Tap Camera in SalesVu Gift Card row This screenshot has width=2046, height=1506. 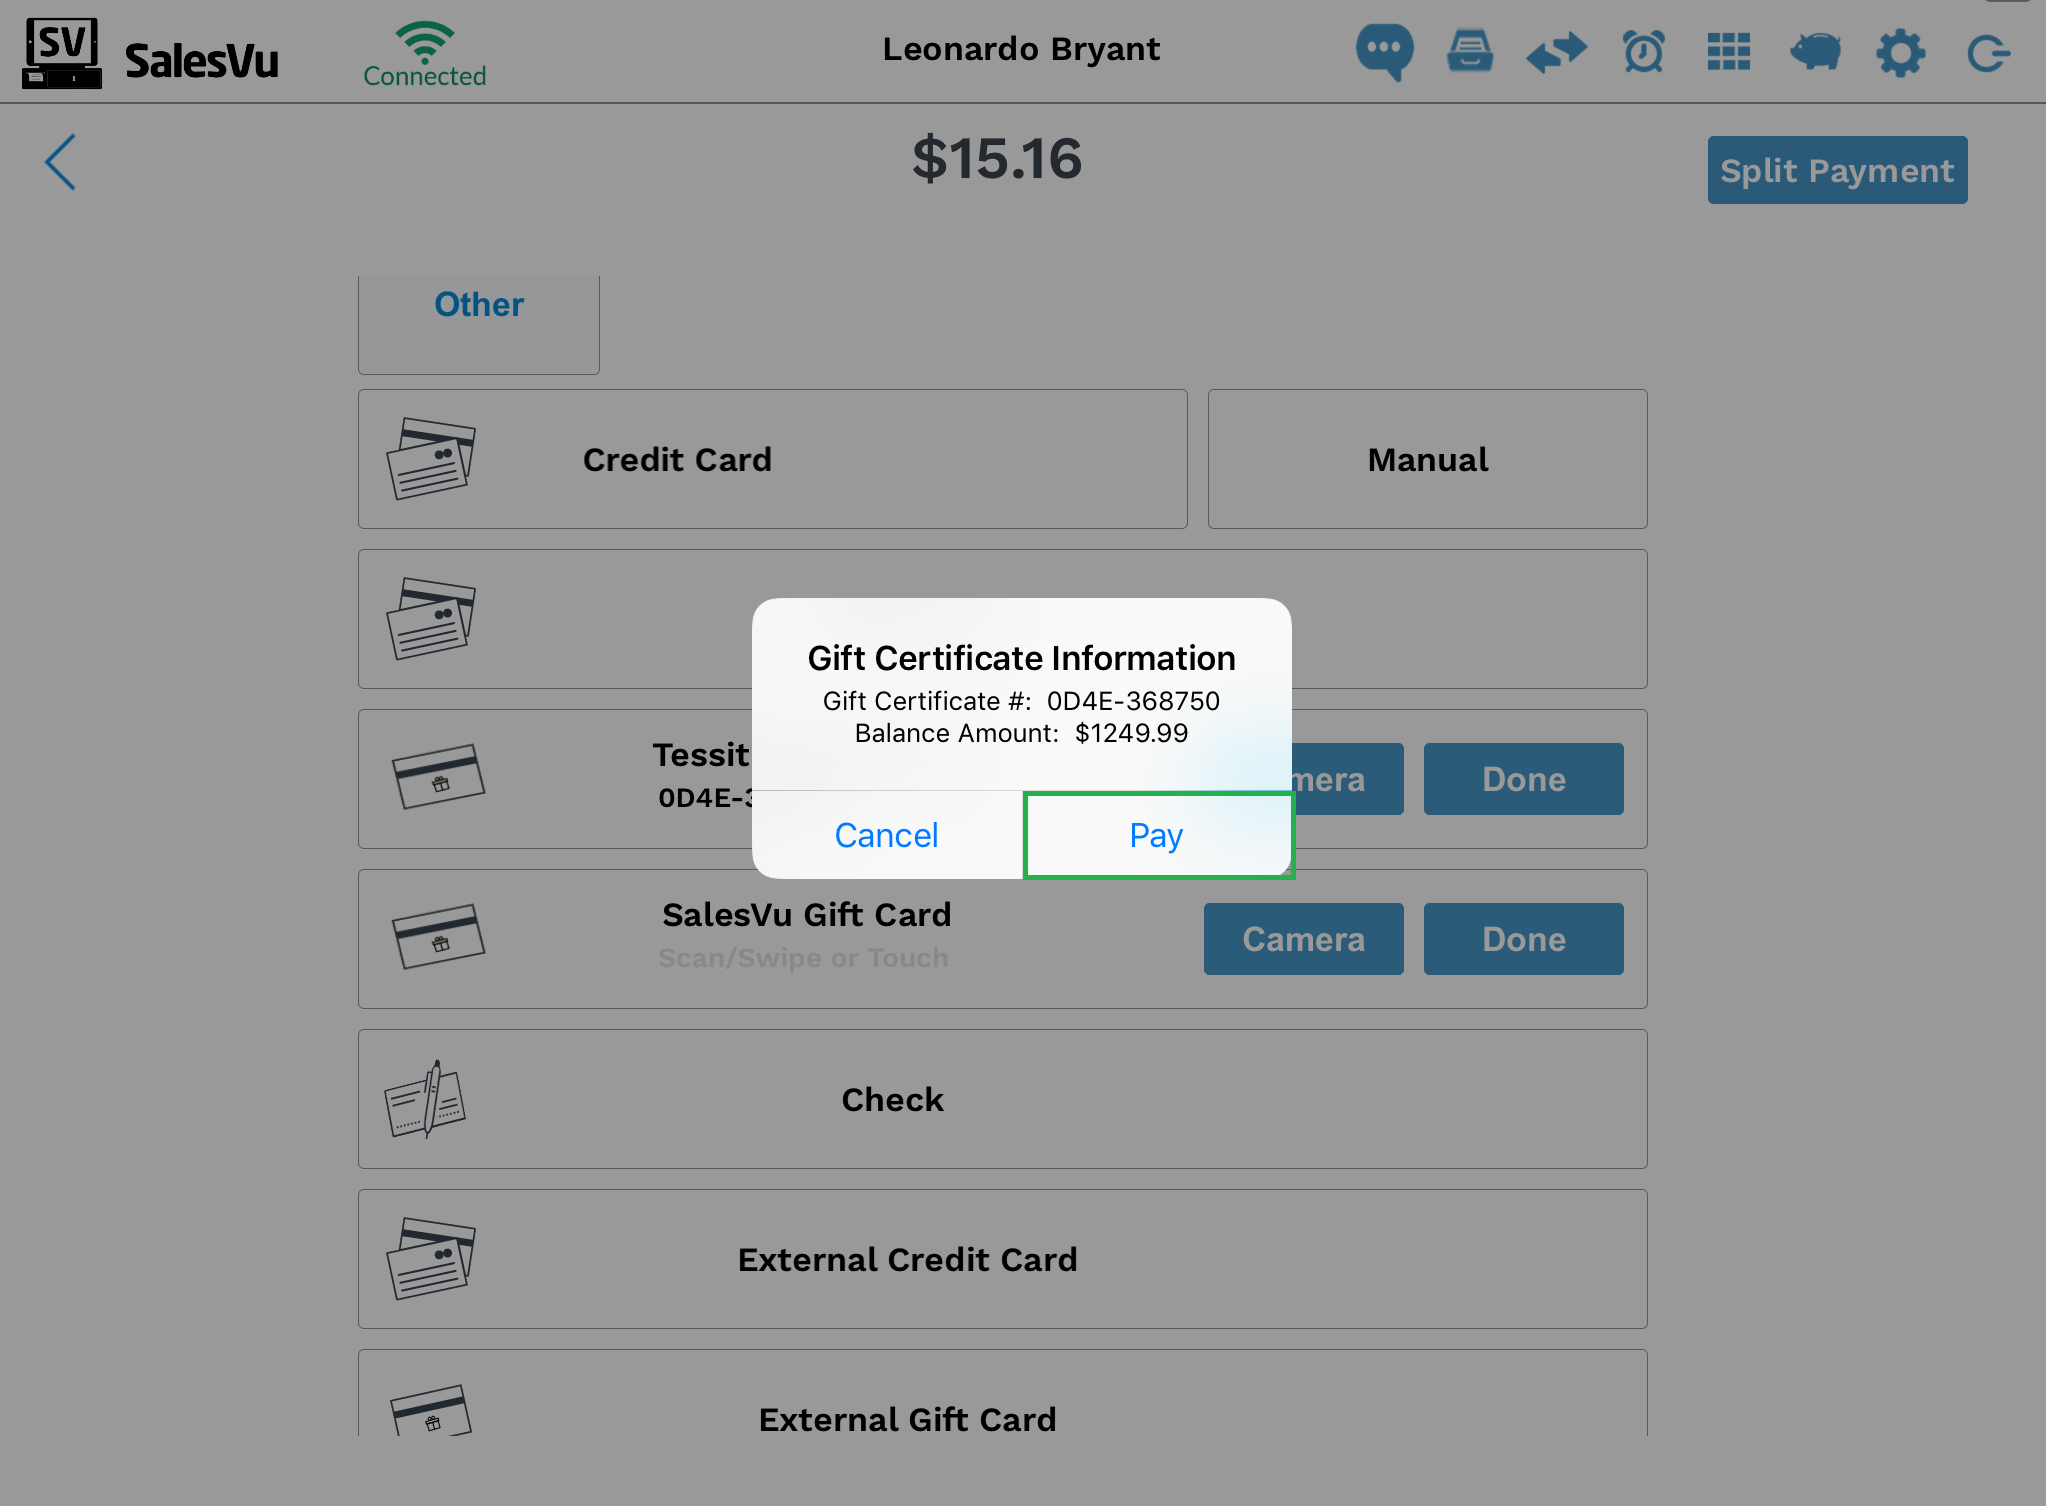1303,939
